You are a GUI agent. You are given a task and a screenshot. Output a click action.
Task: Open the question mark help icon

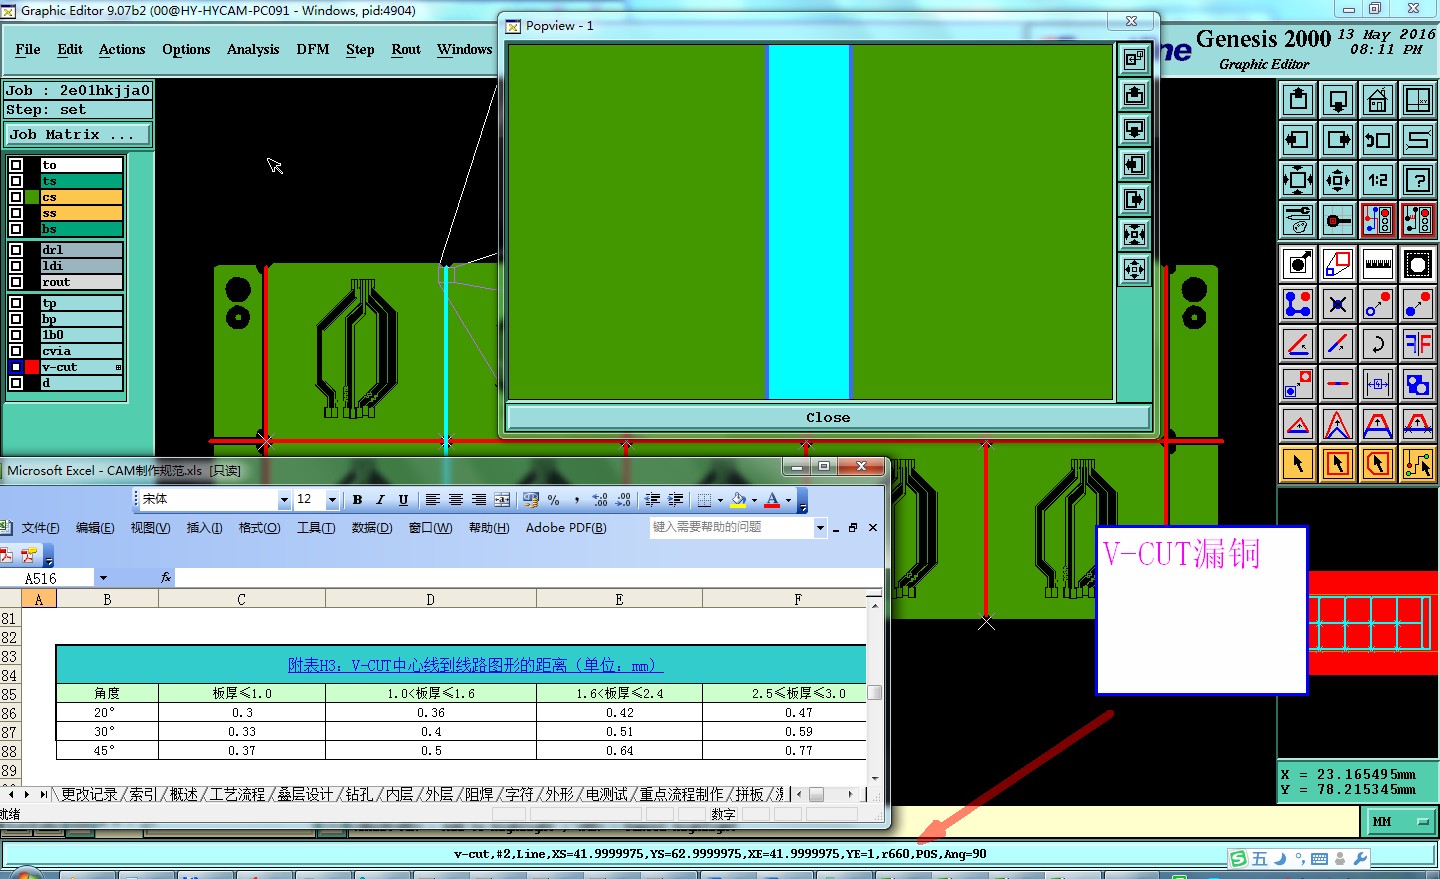pos(1418,180)
